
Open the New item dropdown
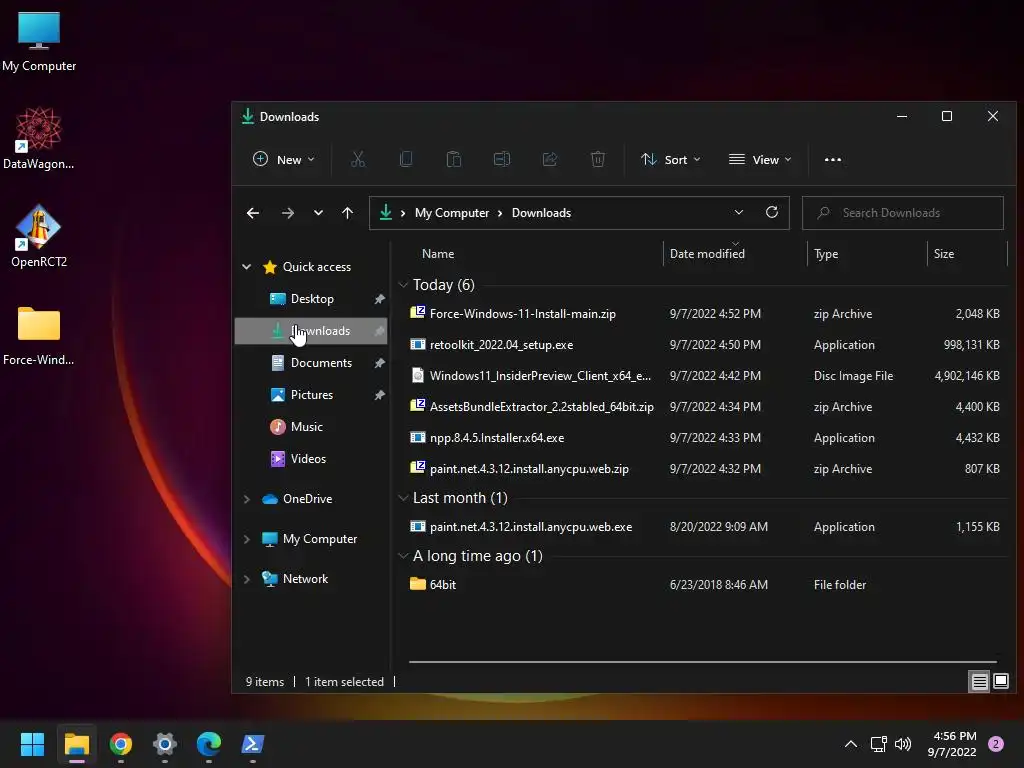click(284, 159)
